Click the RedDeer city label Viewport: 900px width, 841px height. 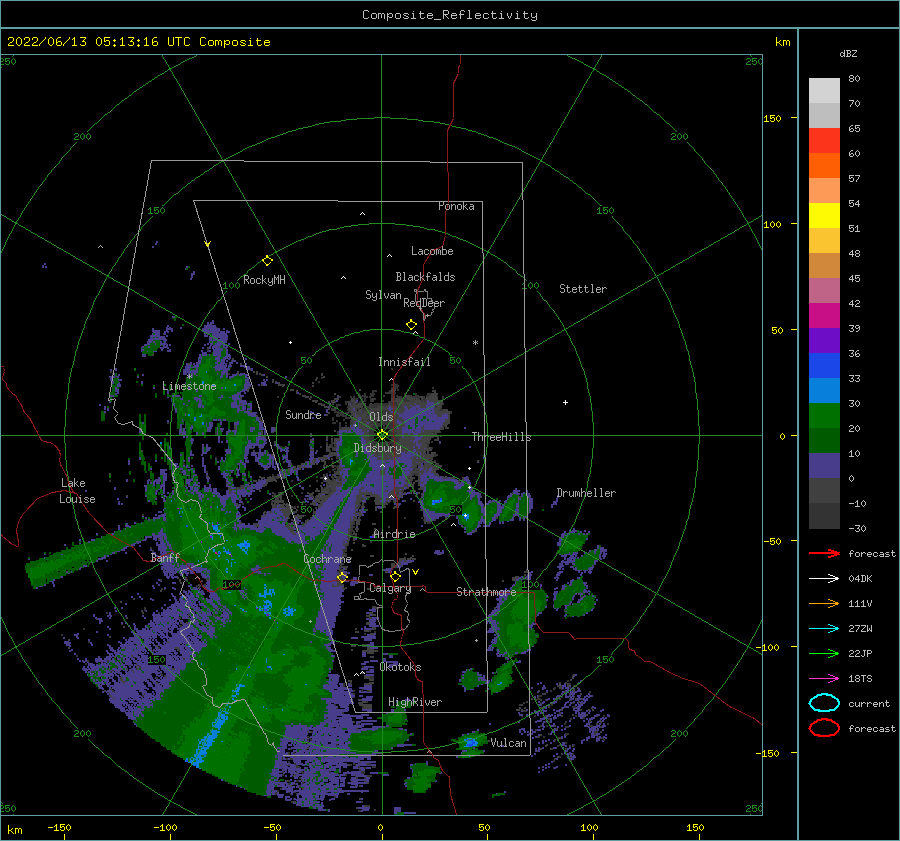point(424,303)
